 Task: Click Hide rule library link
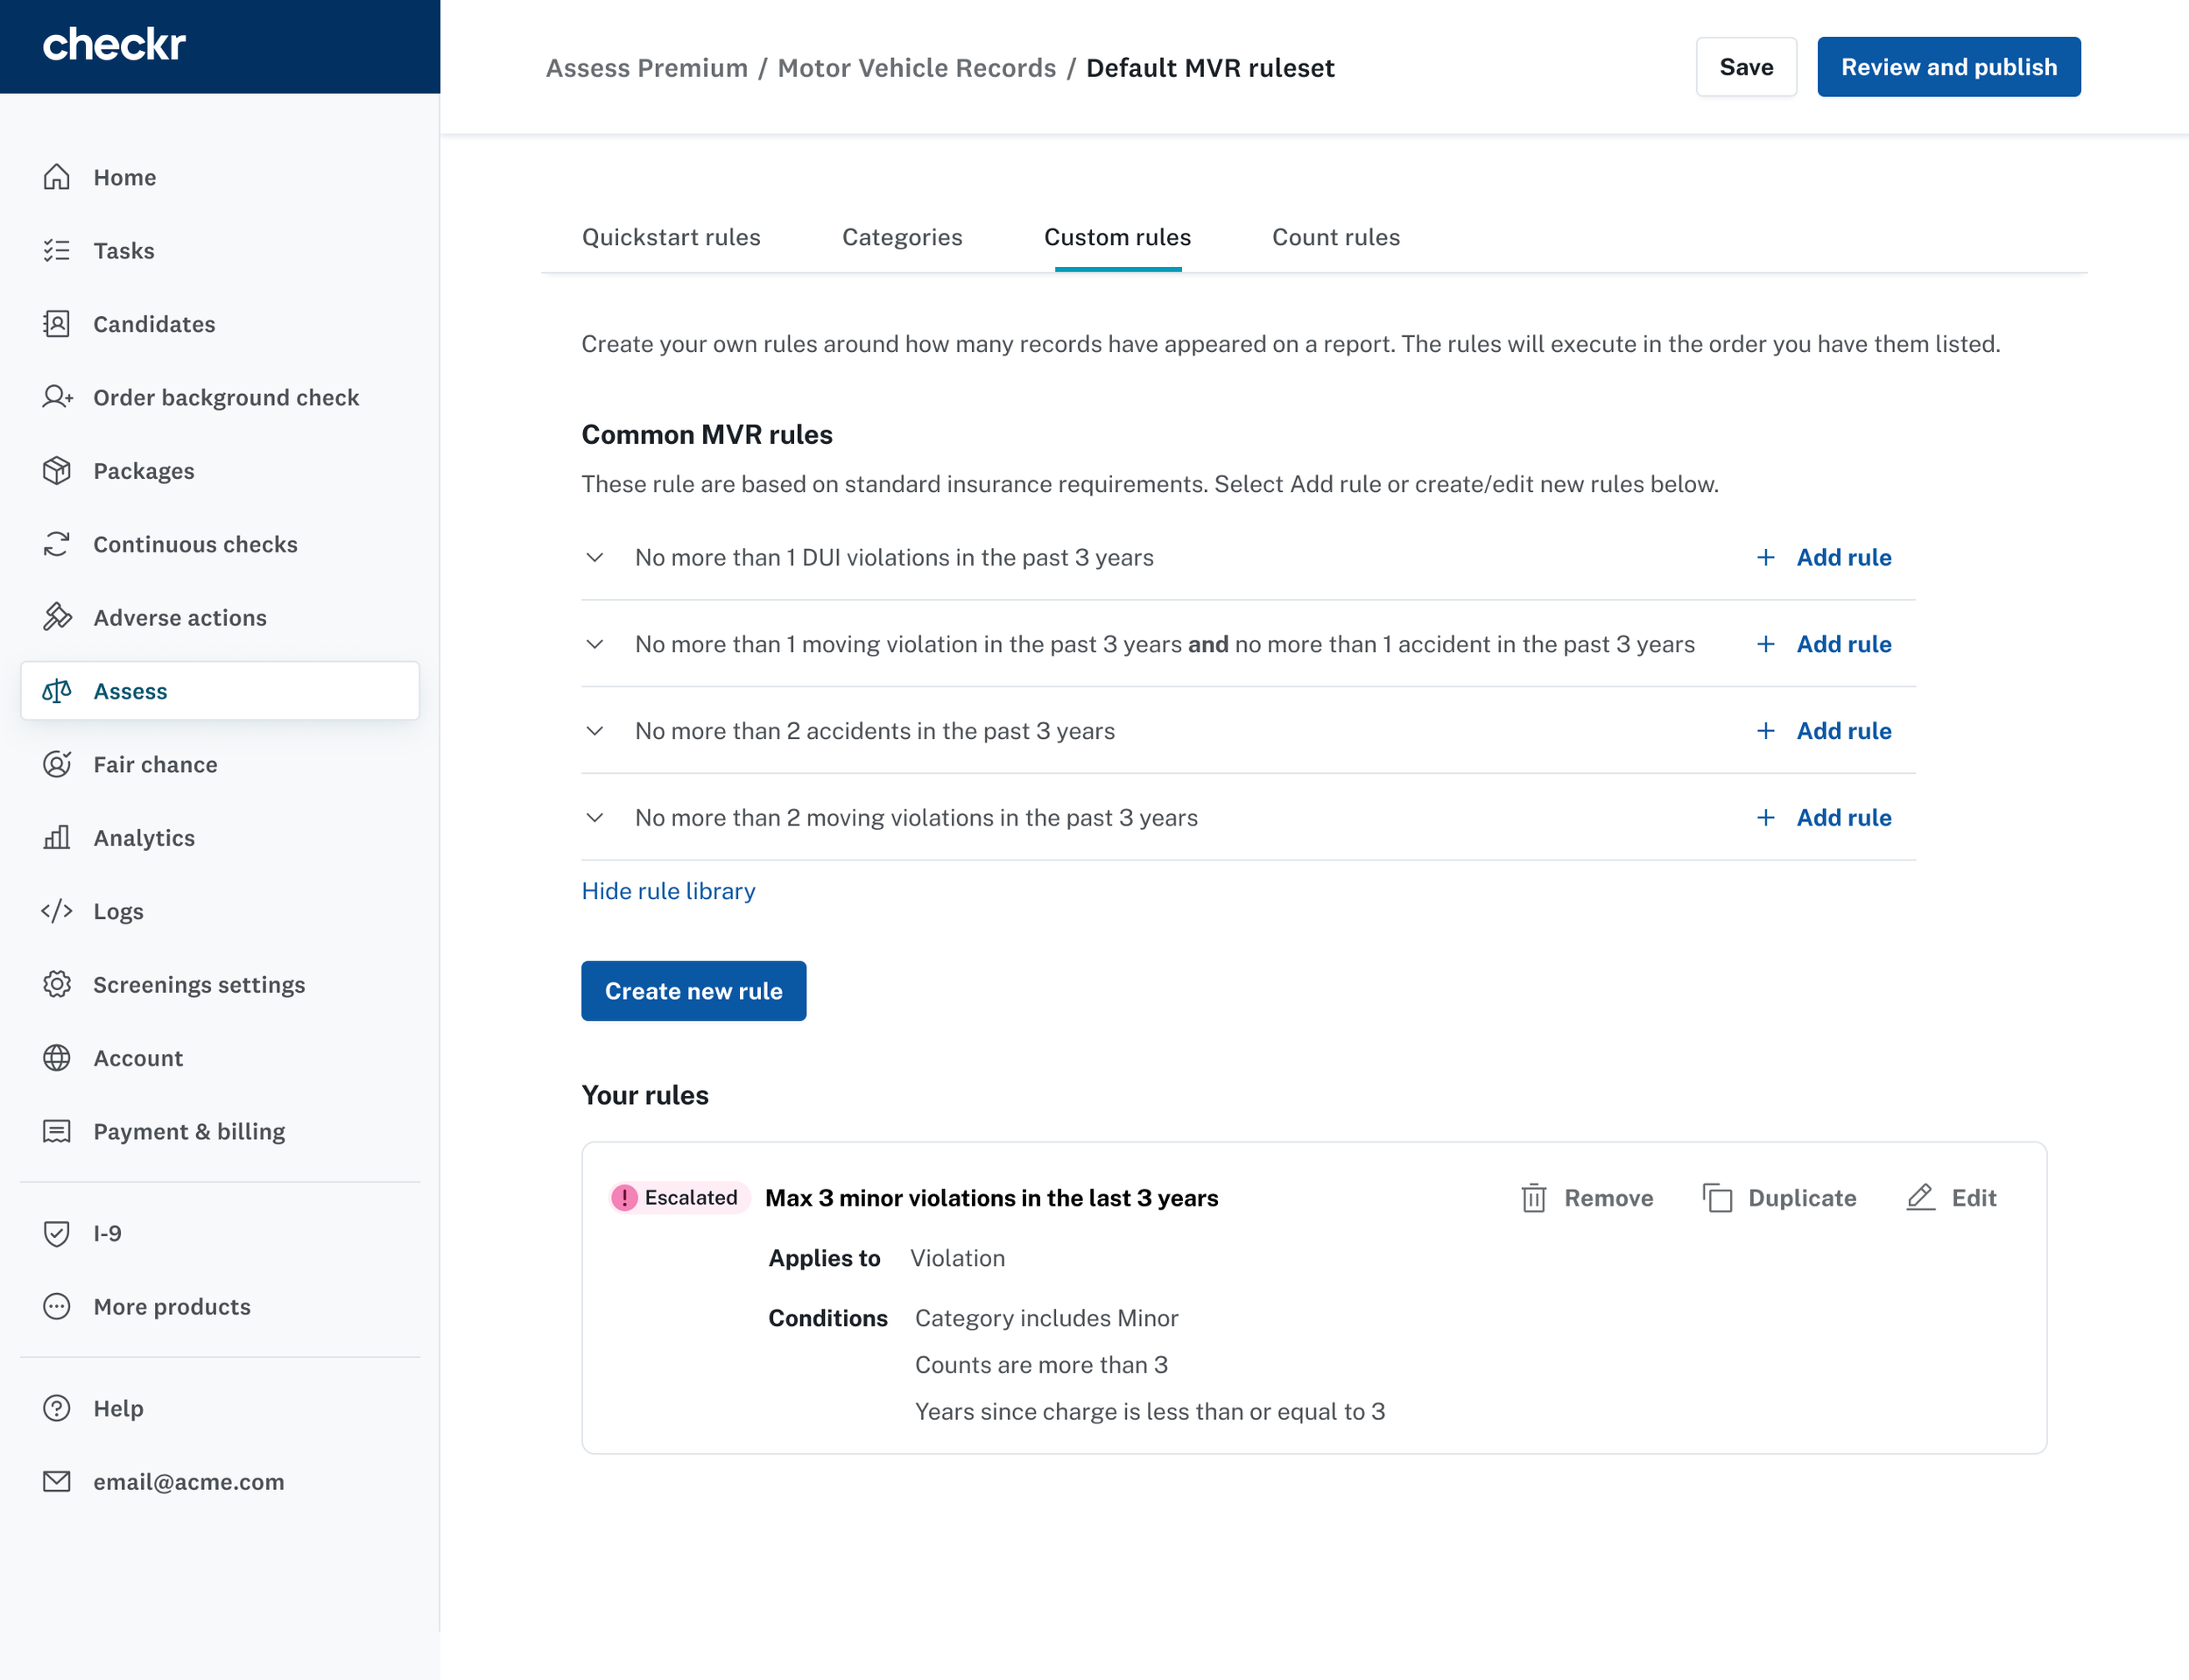668,890
